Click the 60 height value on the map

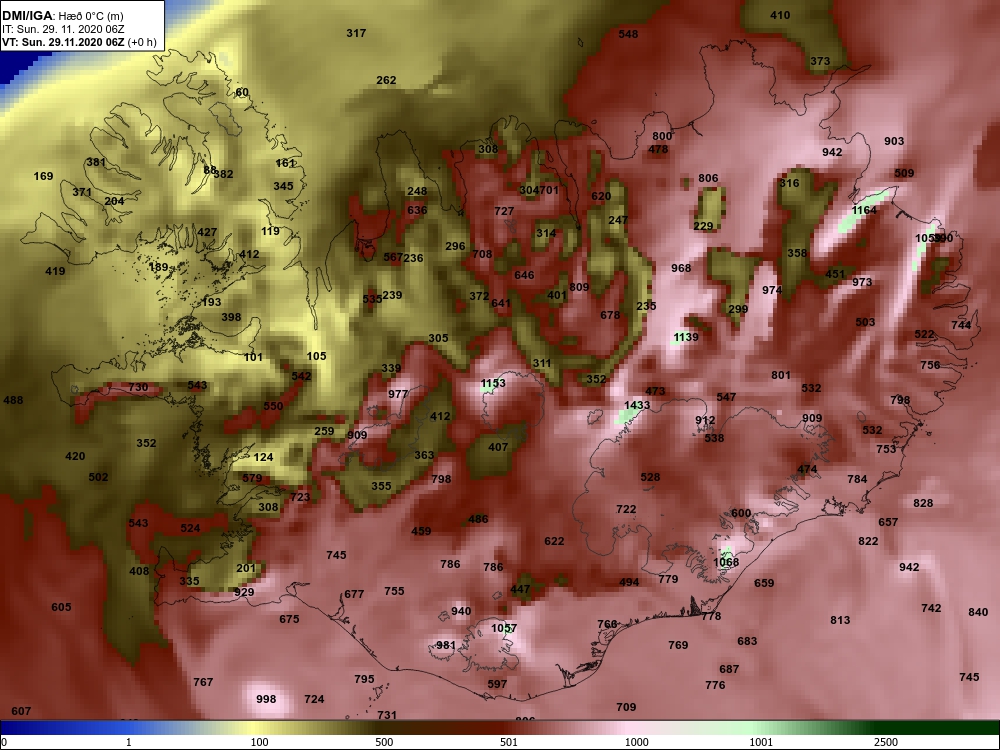coord(242,92)
